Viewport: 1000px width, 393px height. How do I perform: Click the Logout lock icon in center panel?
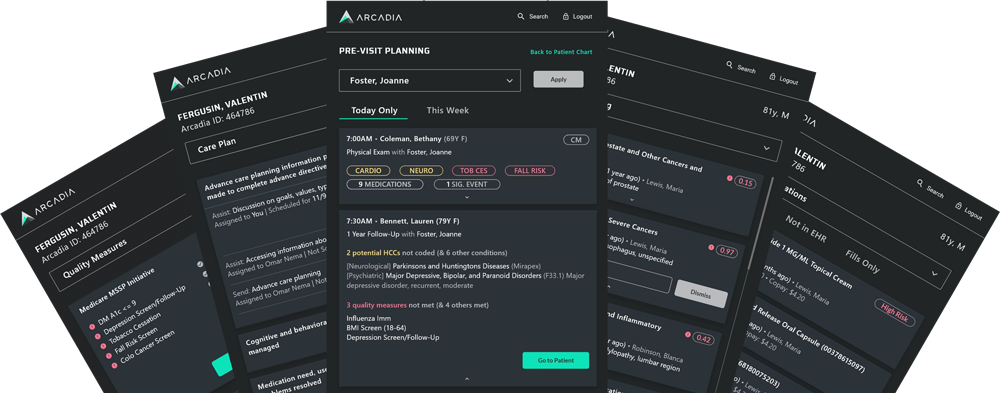(x=566, y=17)
